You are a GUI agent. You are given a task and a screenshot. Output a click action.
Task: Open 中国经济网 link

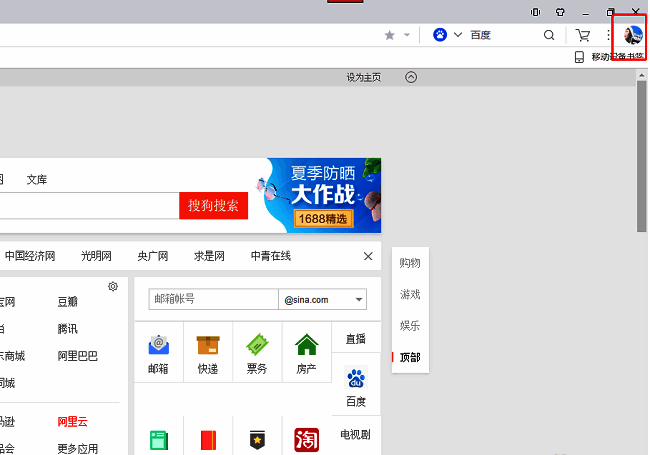30,256
